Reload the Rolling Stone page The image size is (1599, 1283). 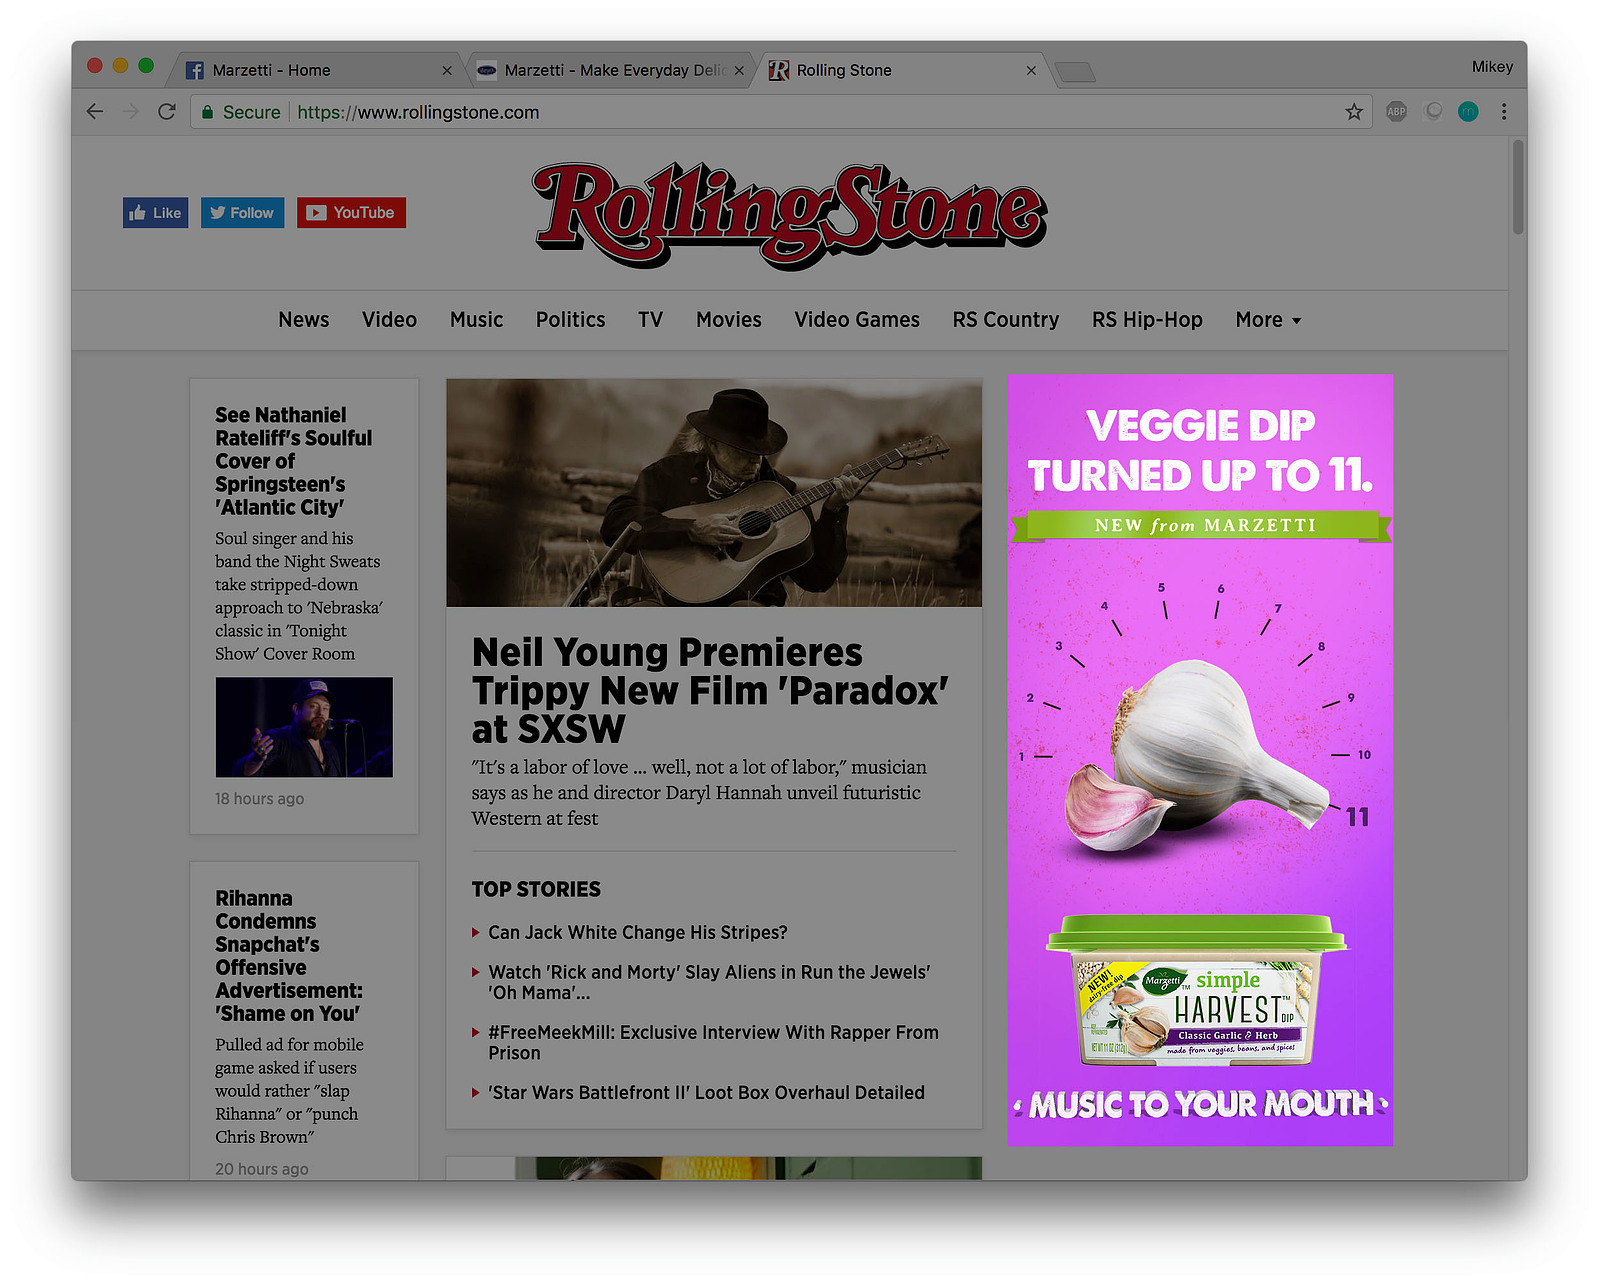(x=167, y=112)
